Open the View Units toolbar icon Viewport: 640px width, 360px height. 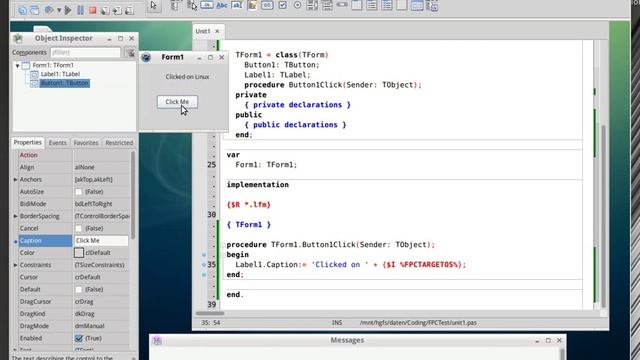22,11
